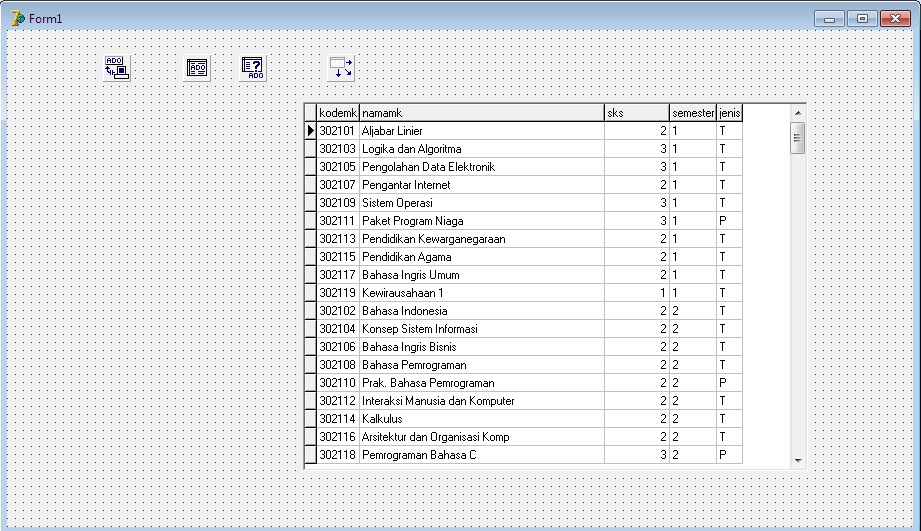Click the Bahasa Ingris Bisnis cell
Image resolution: width=921 pixels, height=531 pixels.
tap(482, 347)
